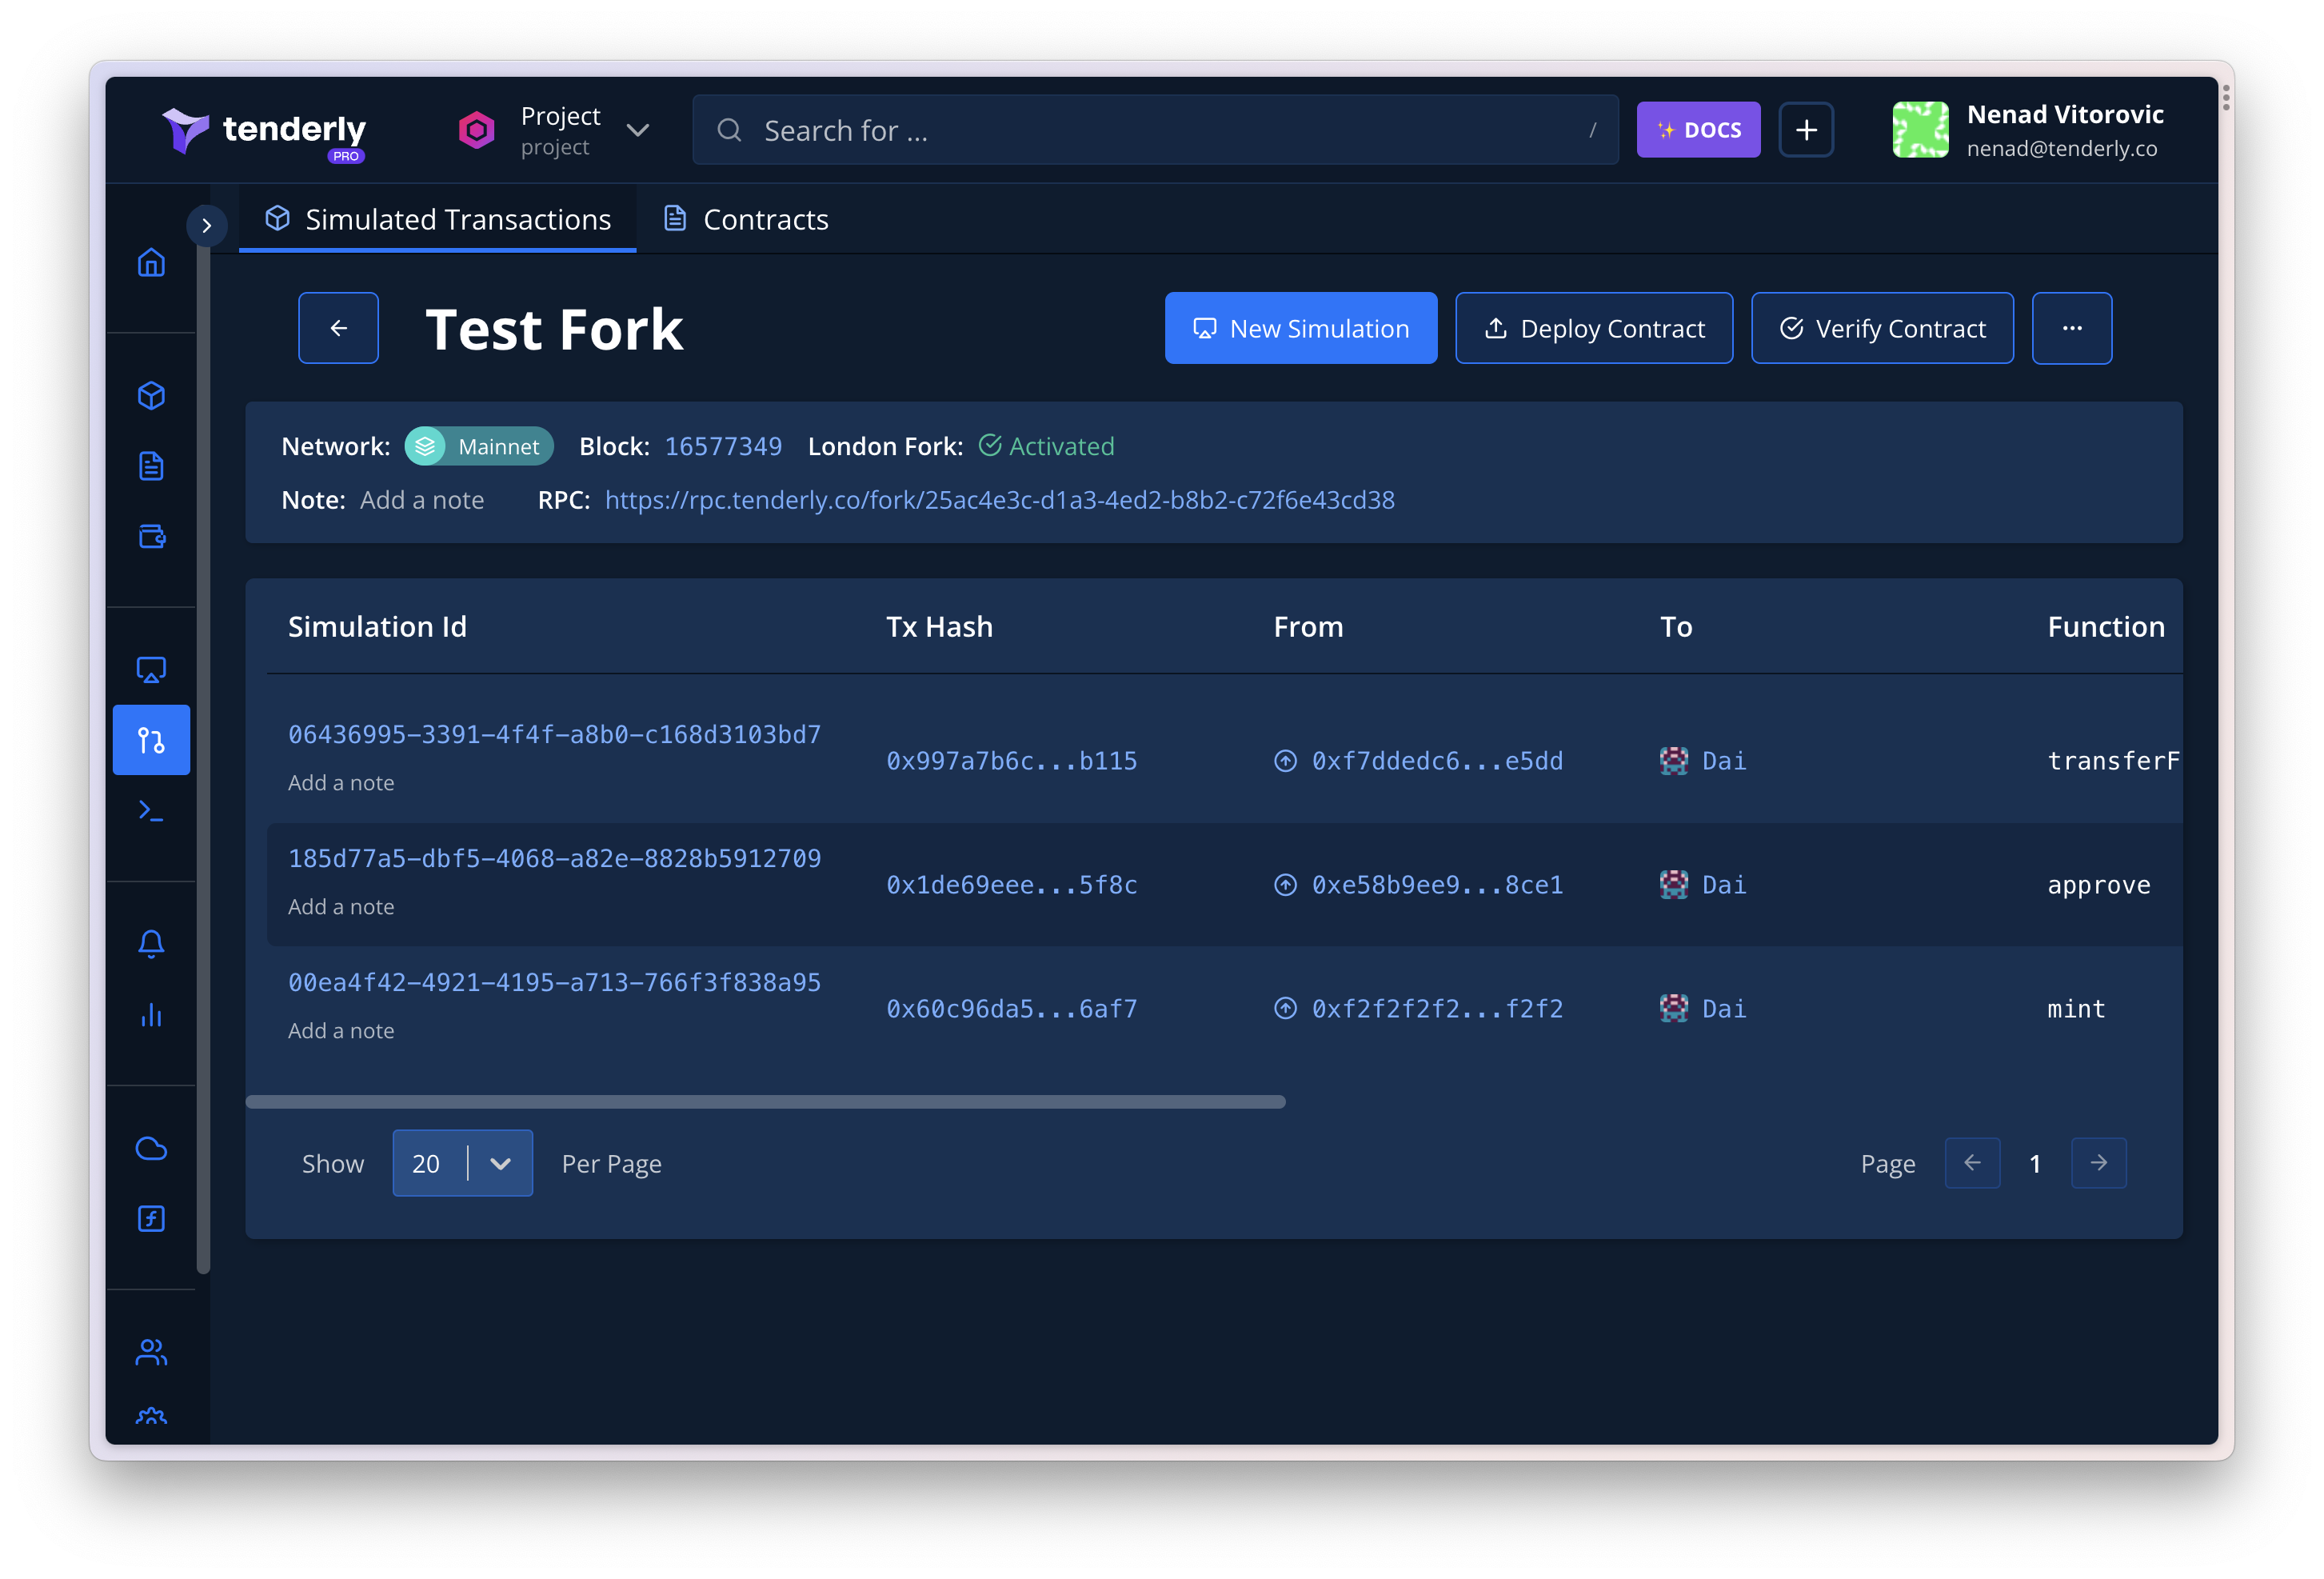Expand the collapsed sidebar chevron
This screenshot has height=1579, width=2324.
(x=206, y=226)
